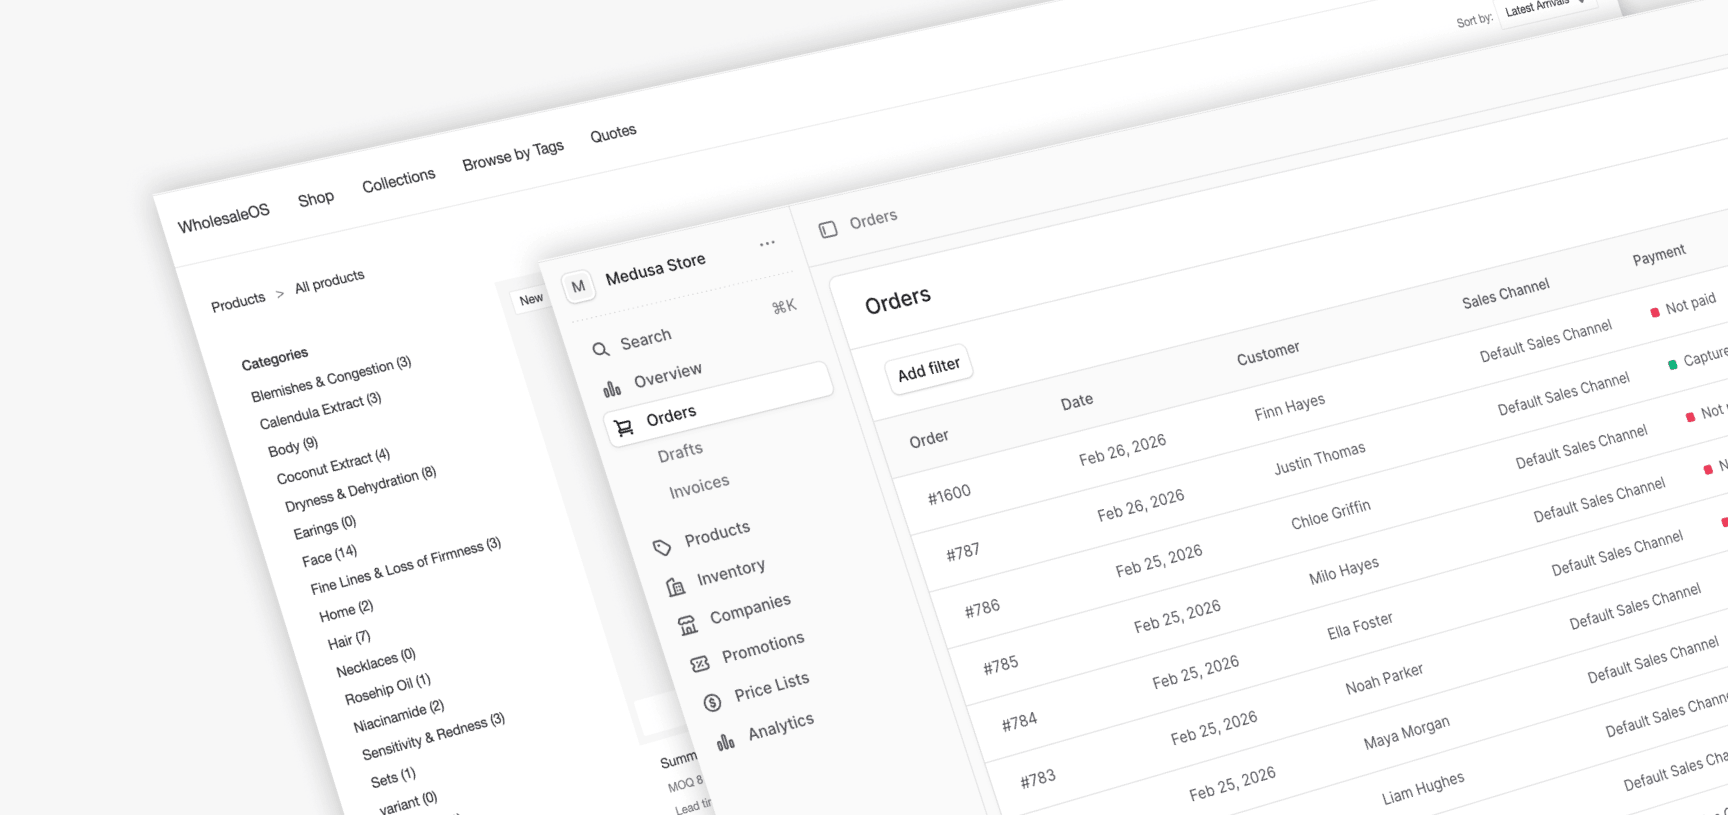
Task: Click the Inventory buildings icon
Action: click(675, 586)
